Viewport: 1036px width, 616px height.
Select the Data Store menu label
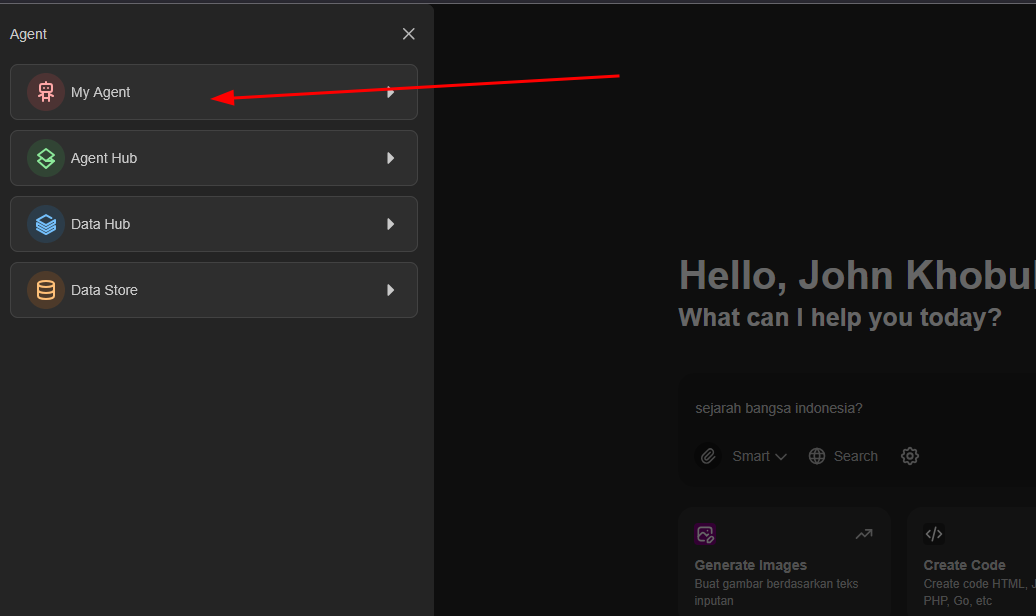point(104,290)
